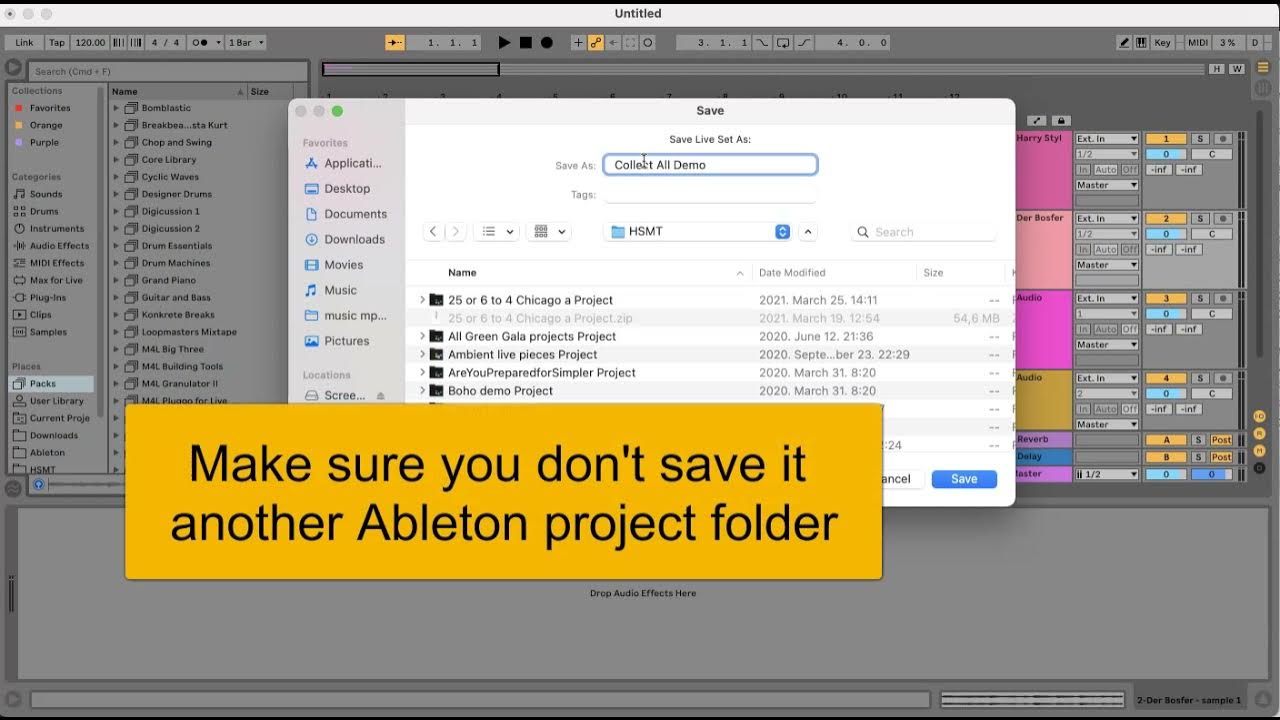Image resolution: width=1280 pixels, height=720 pixels.
Task: Select Purple collection
Action: click(44, 142)
